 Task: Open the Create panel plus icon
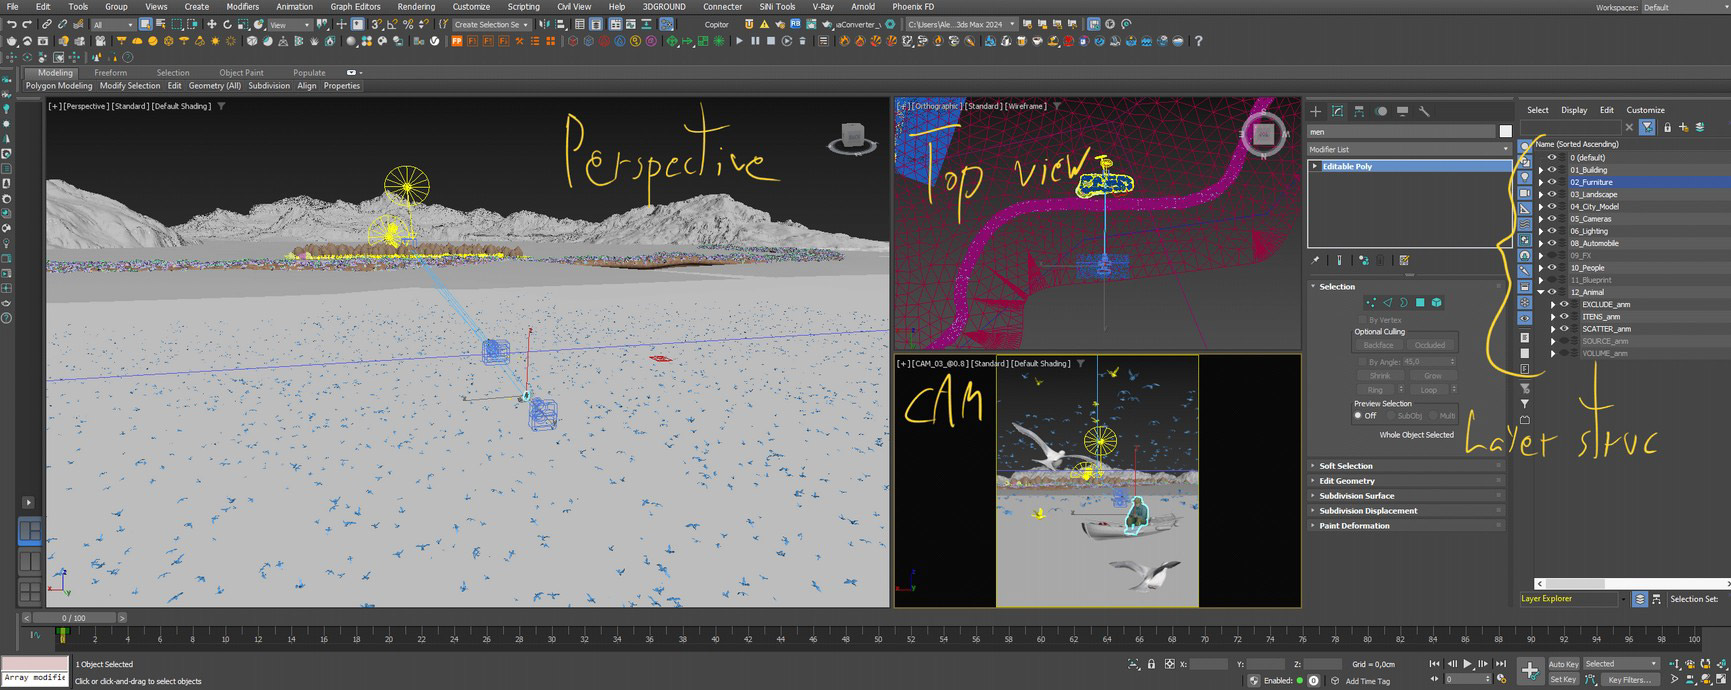[x=1316, y=111]
